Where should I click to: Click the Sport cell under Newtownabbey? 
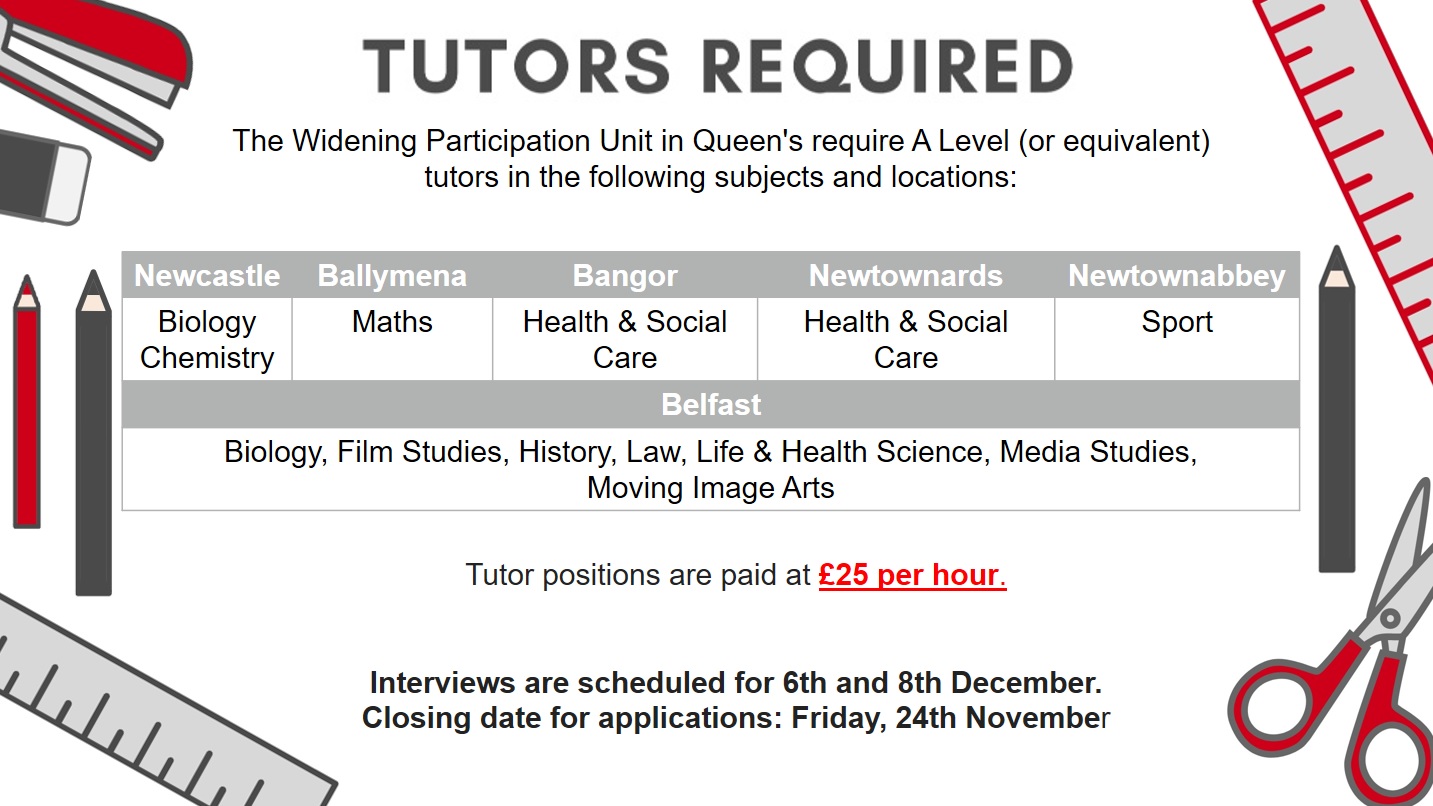1177,339
